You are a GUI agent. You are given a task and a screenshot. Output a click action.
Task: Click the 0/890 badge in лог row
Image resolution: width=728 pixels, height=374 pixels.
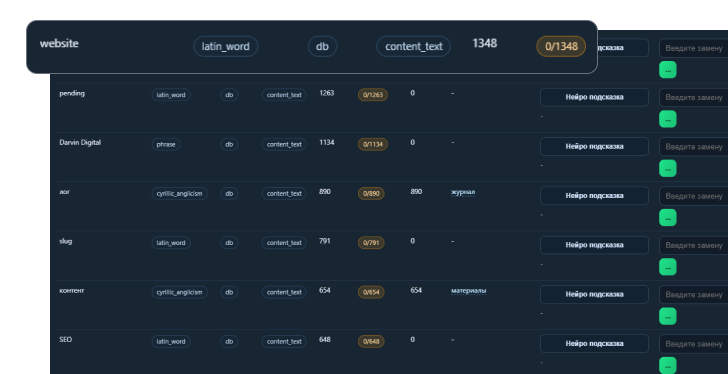(x=371, y=193)
